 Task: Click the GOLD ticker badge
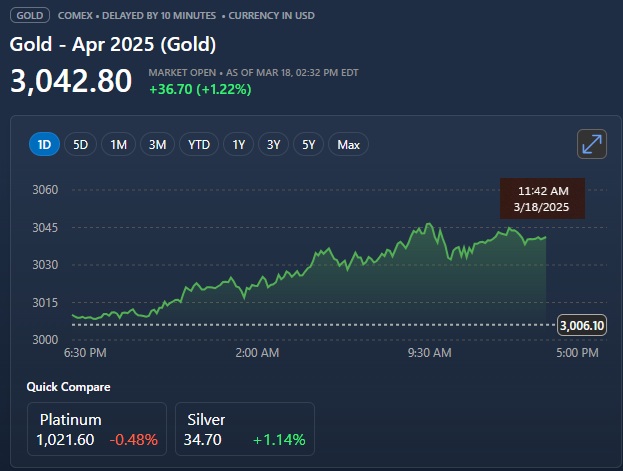[30, 17]
